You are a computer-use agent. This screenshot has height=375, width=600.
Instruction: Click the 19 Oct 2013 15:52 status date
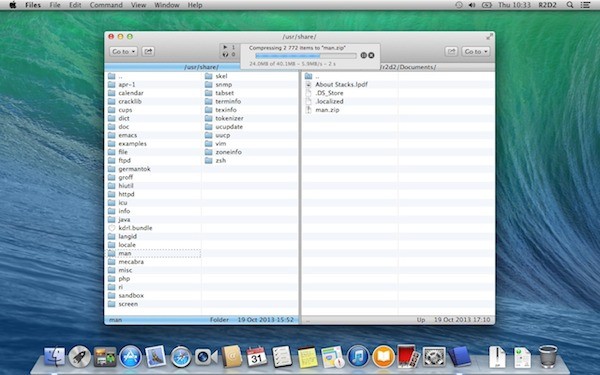[266, 320]
